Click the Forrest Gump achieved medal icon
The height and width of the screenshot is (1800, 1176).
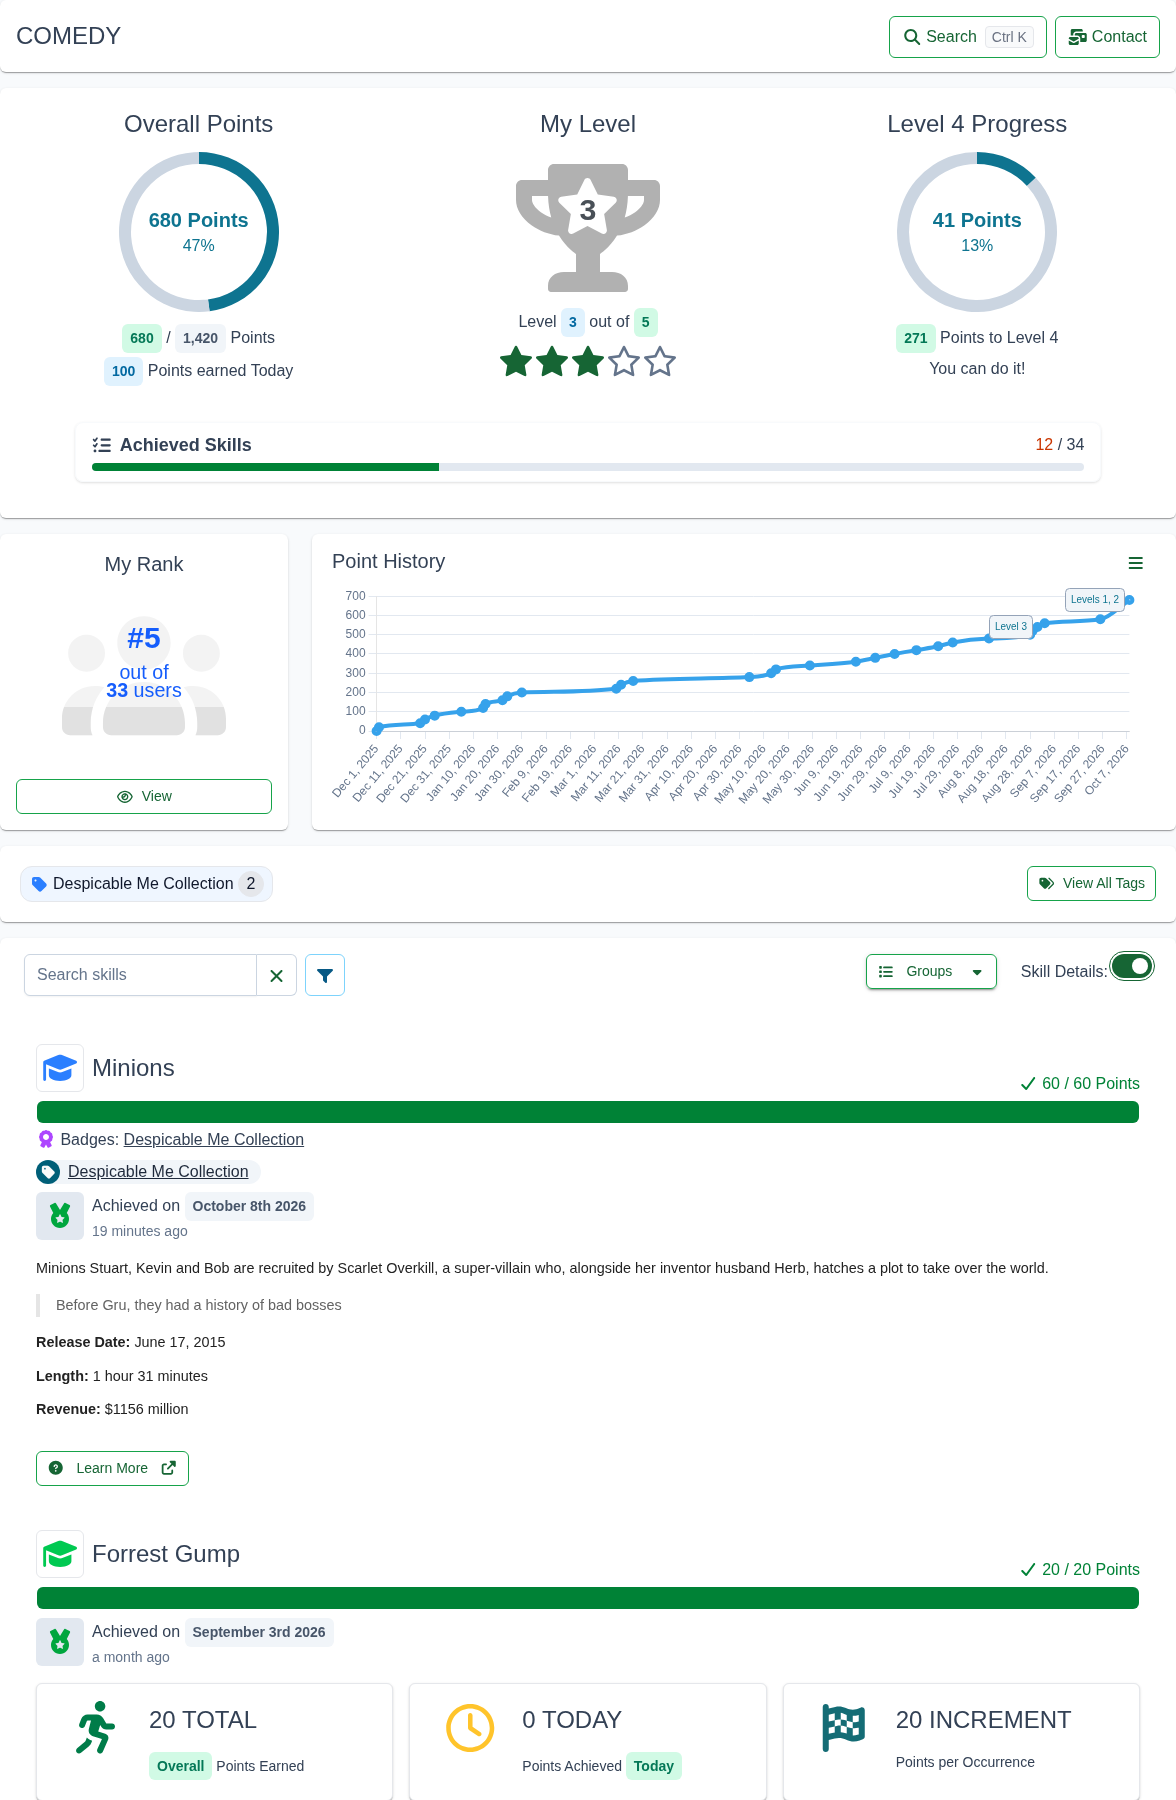(60, 1642)
